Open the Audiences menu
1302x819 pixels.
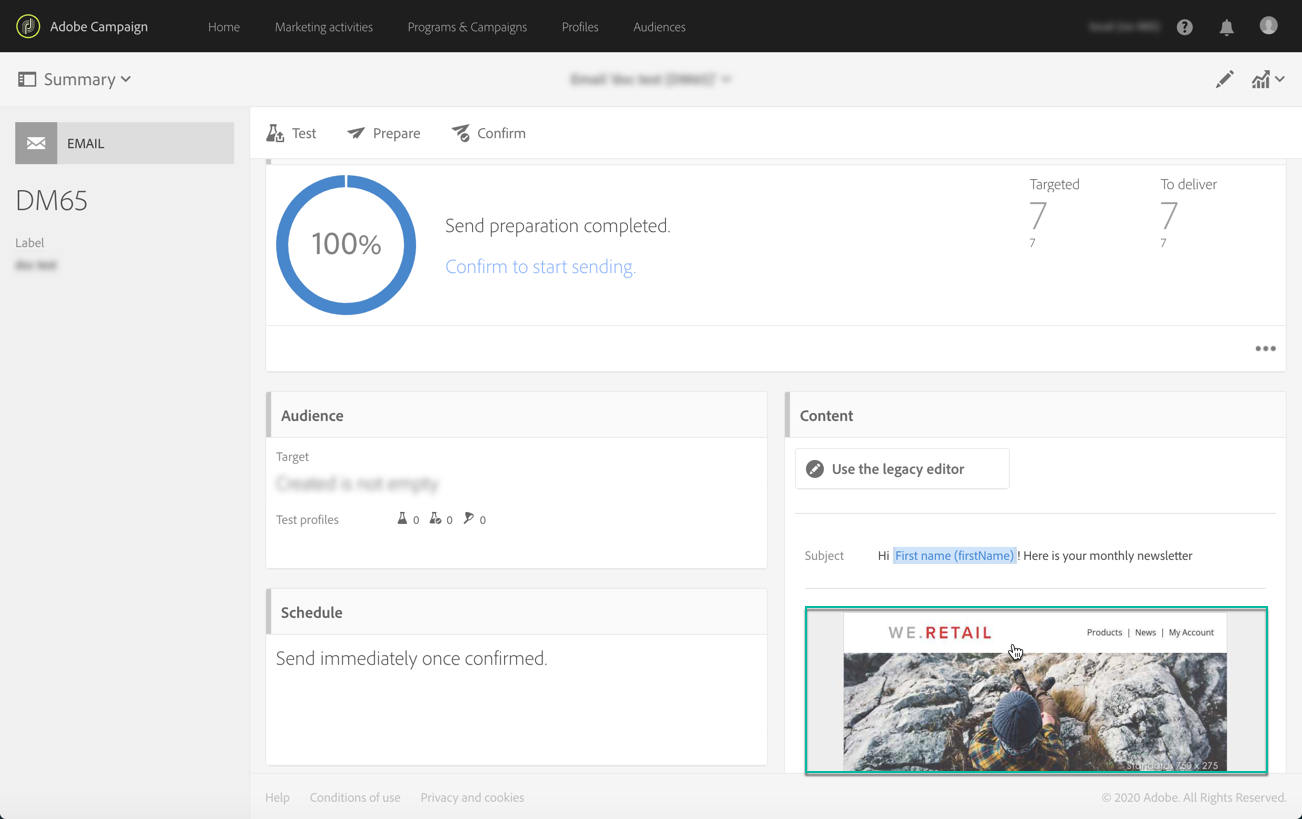(659, 27)
